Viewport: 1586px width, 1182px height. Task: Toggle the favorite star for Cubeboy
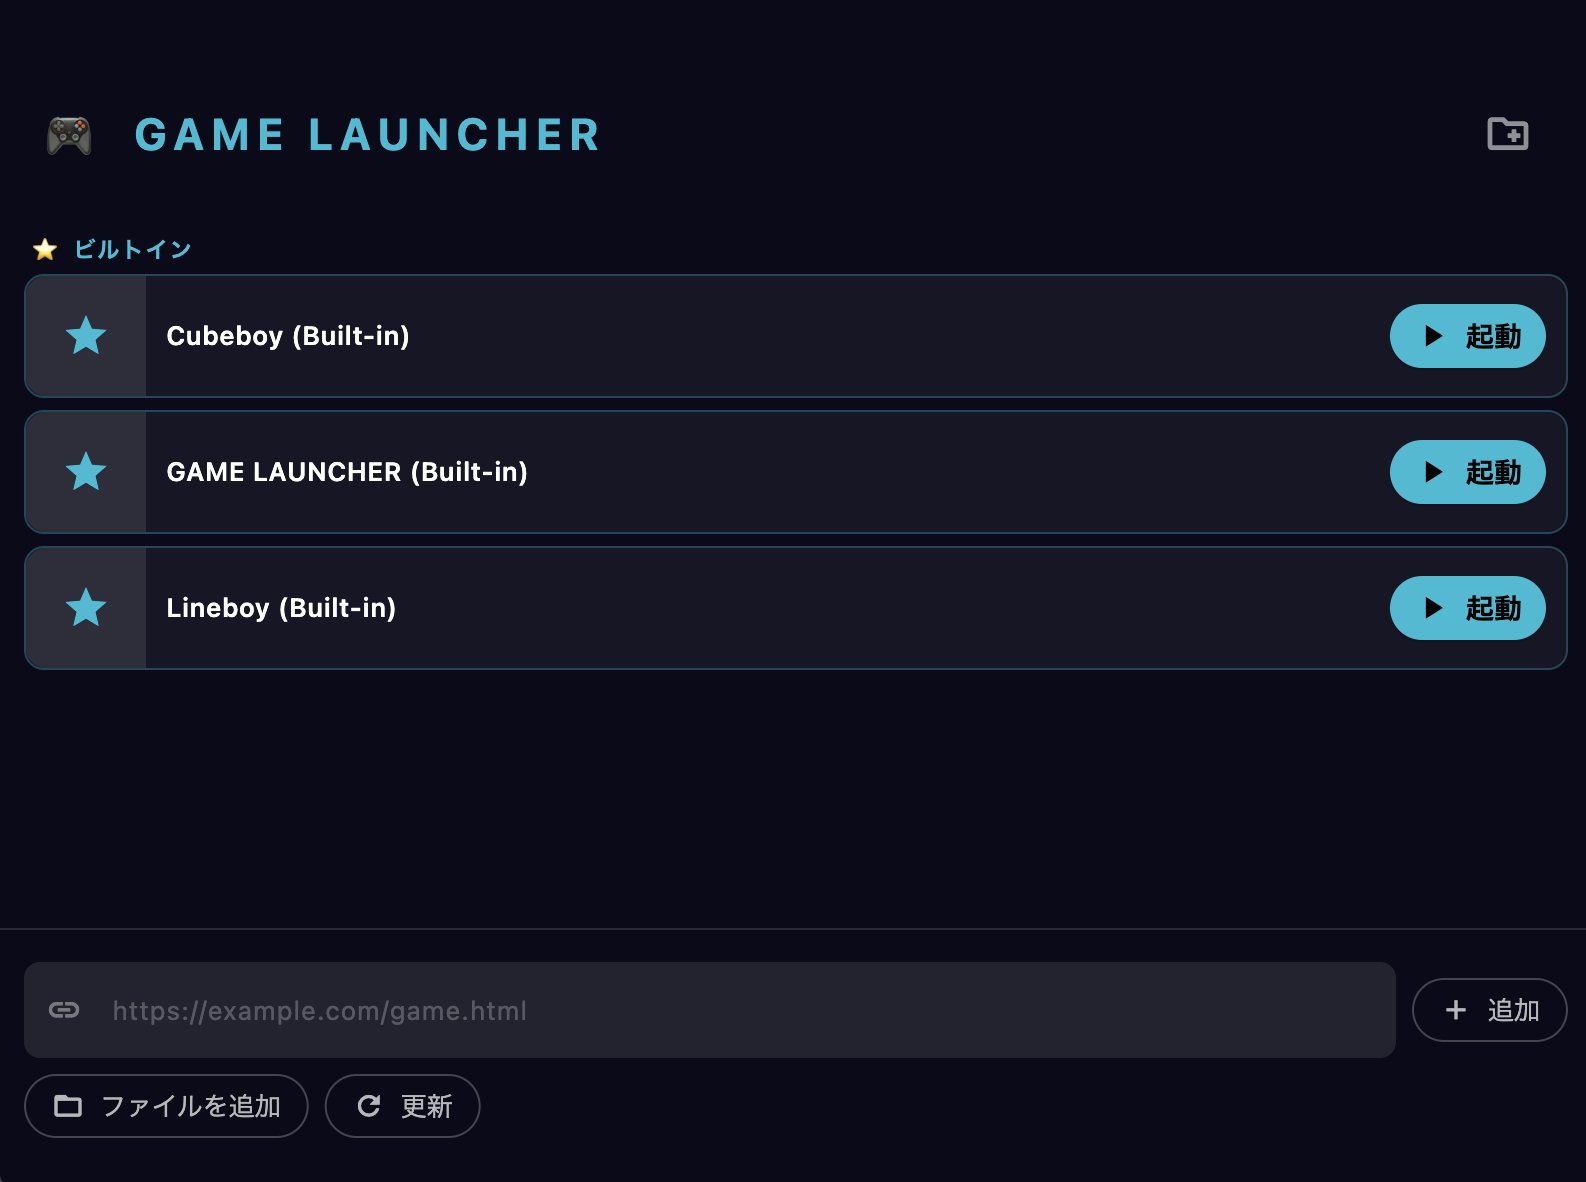tap(86, 336)
